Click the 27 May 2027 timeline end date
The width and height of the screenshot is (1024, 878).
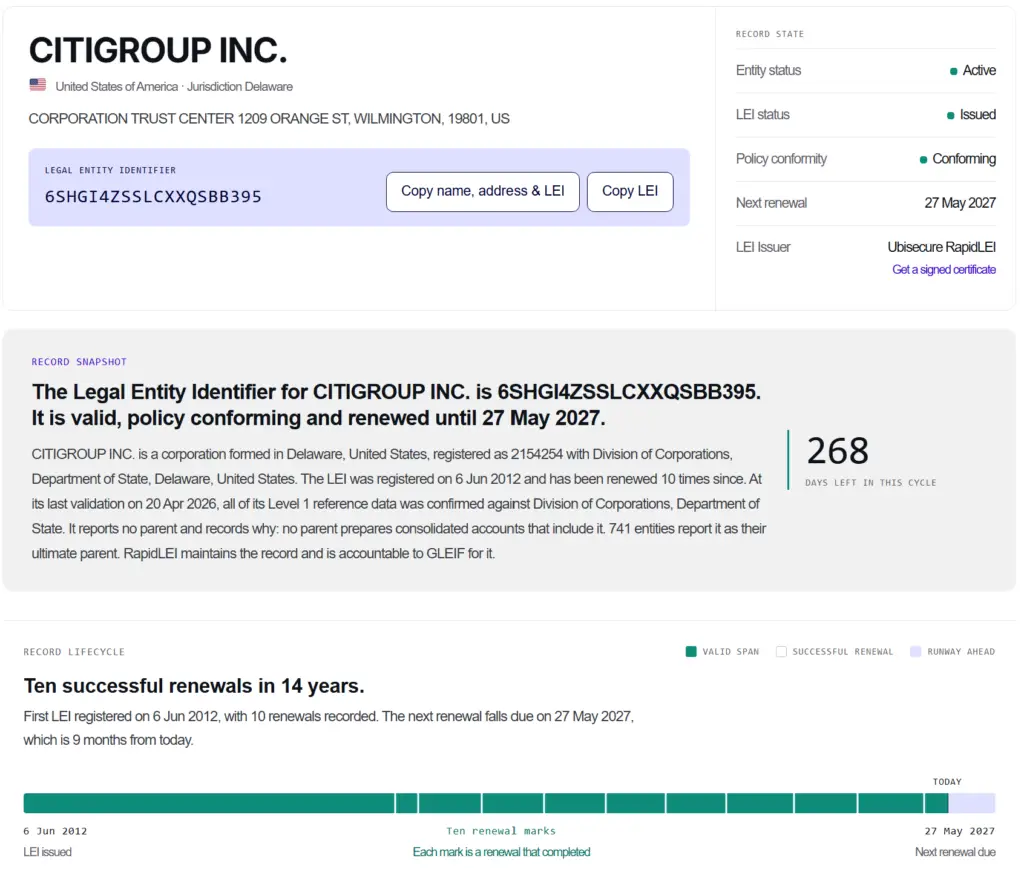[959, 831]
